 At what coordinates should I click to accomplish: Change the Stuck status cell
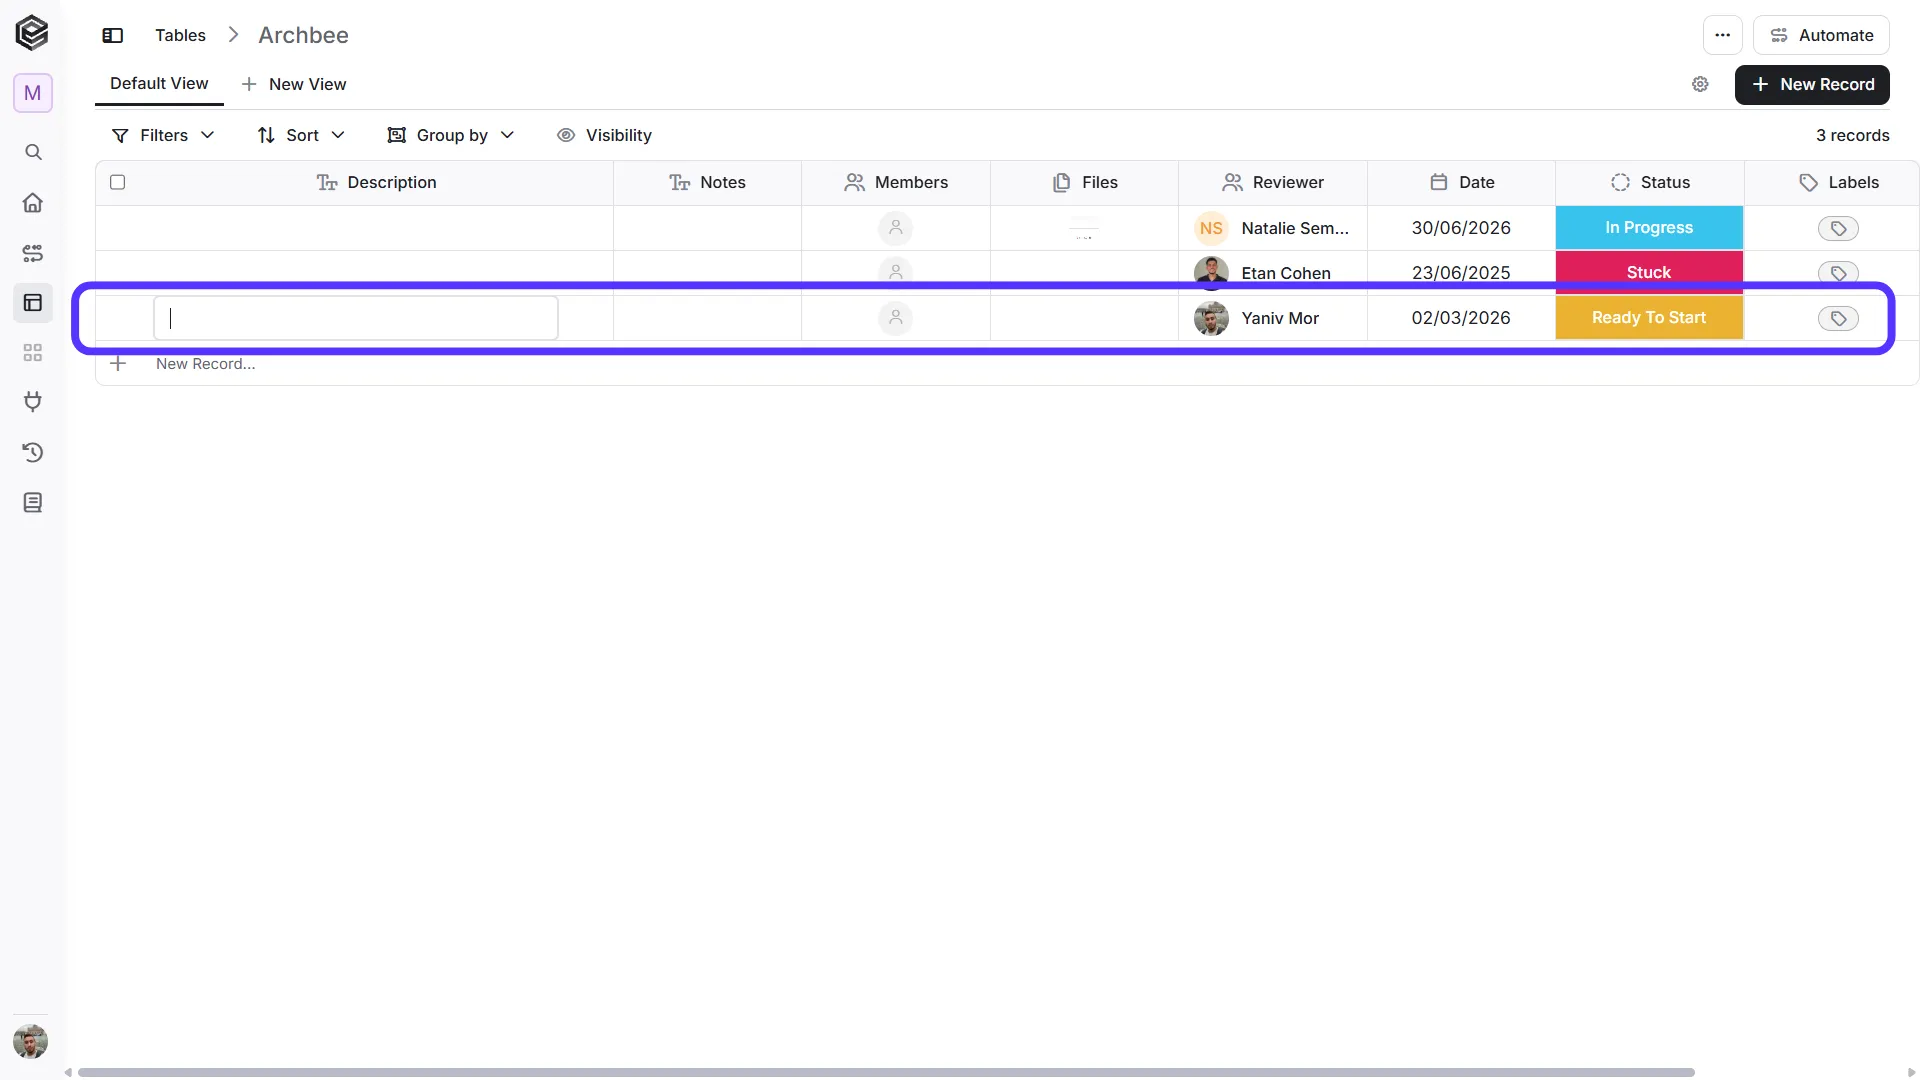pos(1649,272)
